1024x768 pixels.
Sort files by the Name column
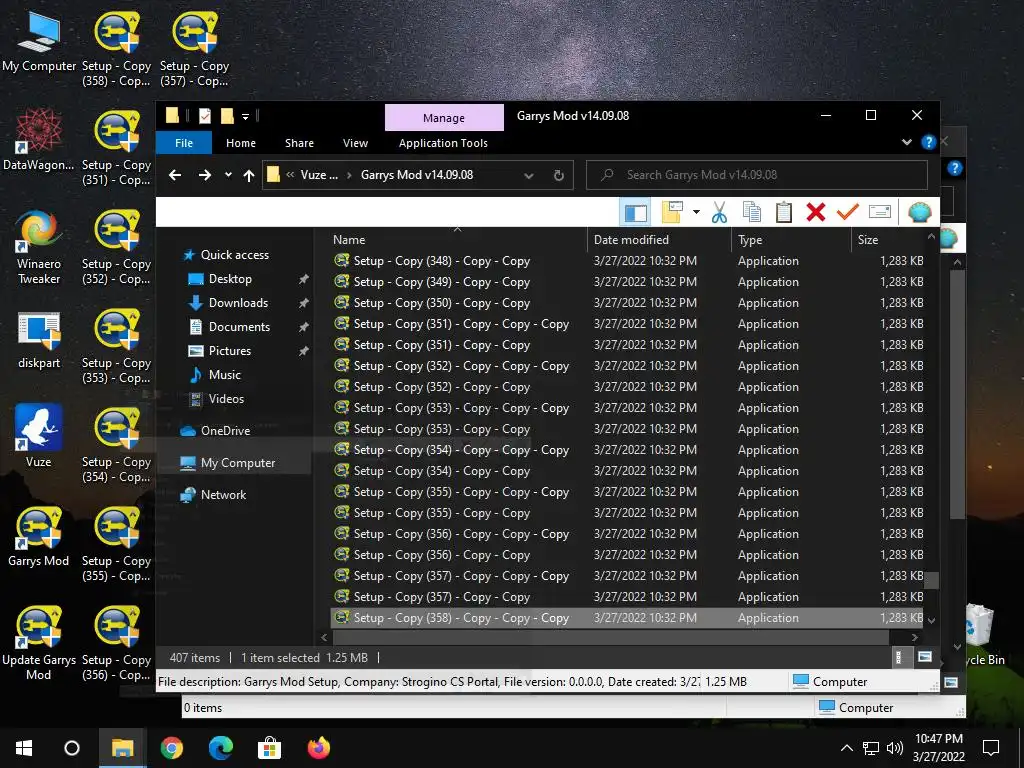click(457, 240)
